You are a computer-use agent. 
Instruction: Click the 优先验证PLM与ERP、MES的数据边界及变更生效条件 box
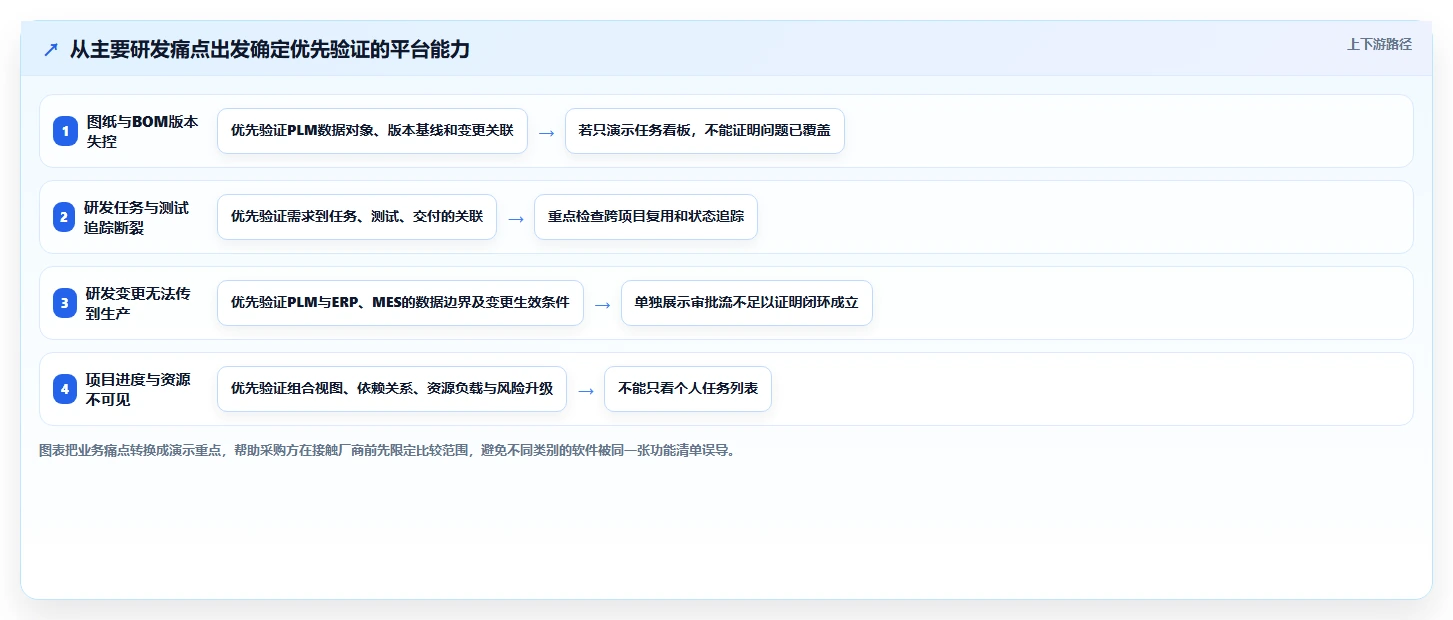pos(400,303)
